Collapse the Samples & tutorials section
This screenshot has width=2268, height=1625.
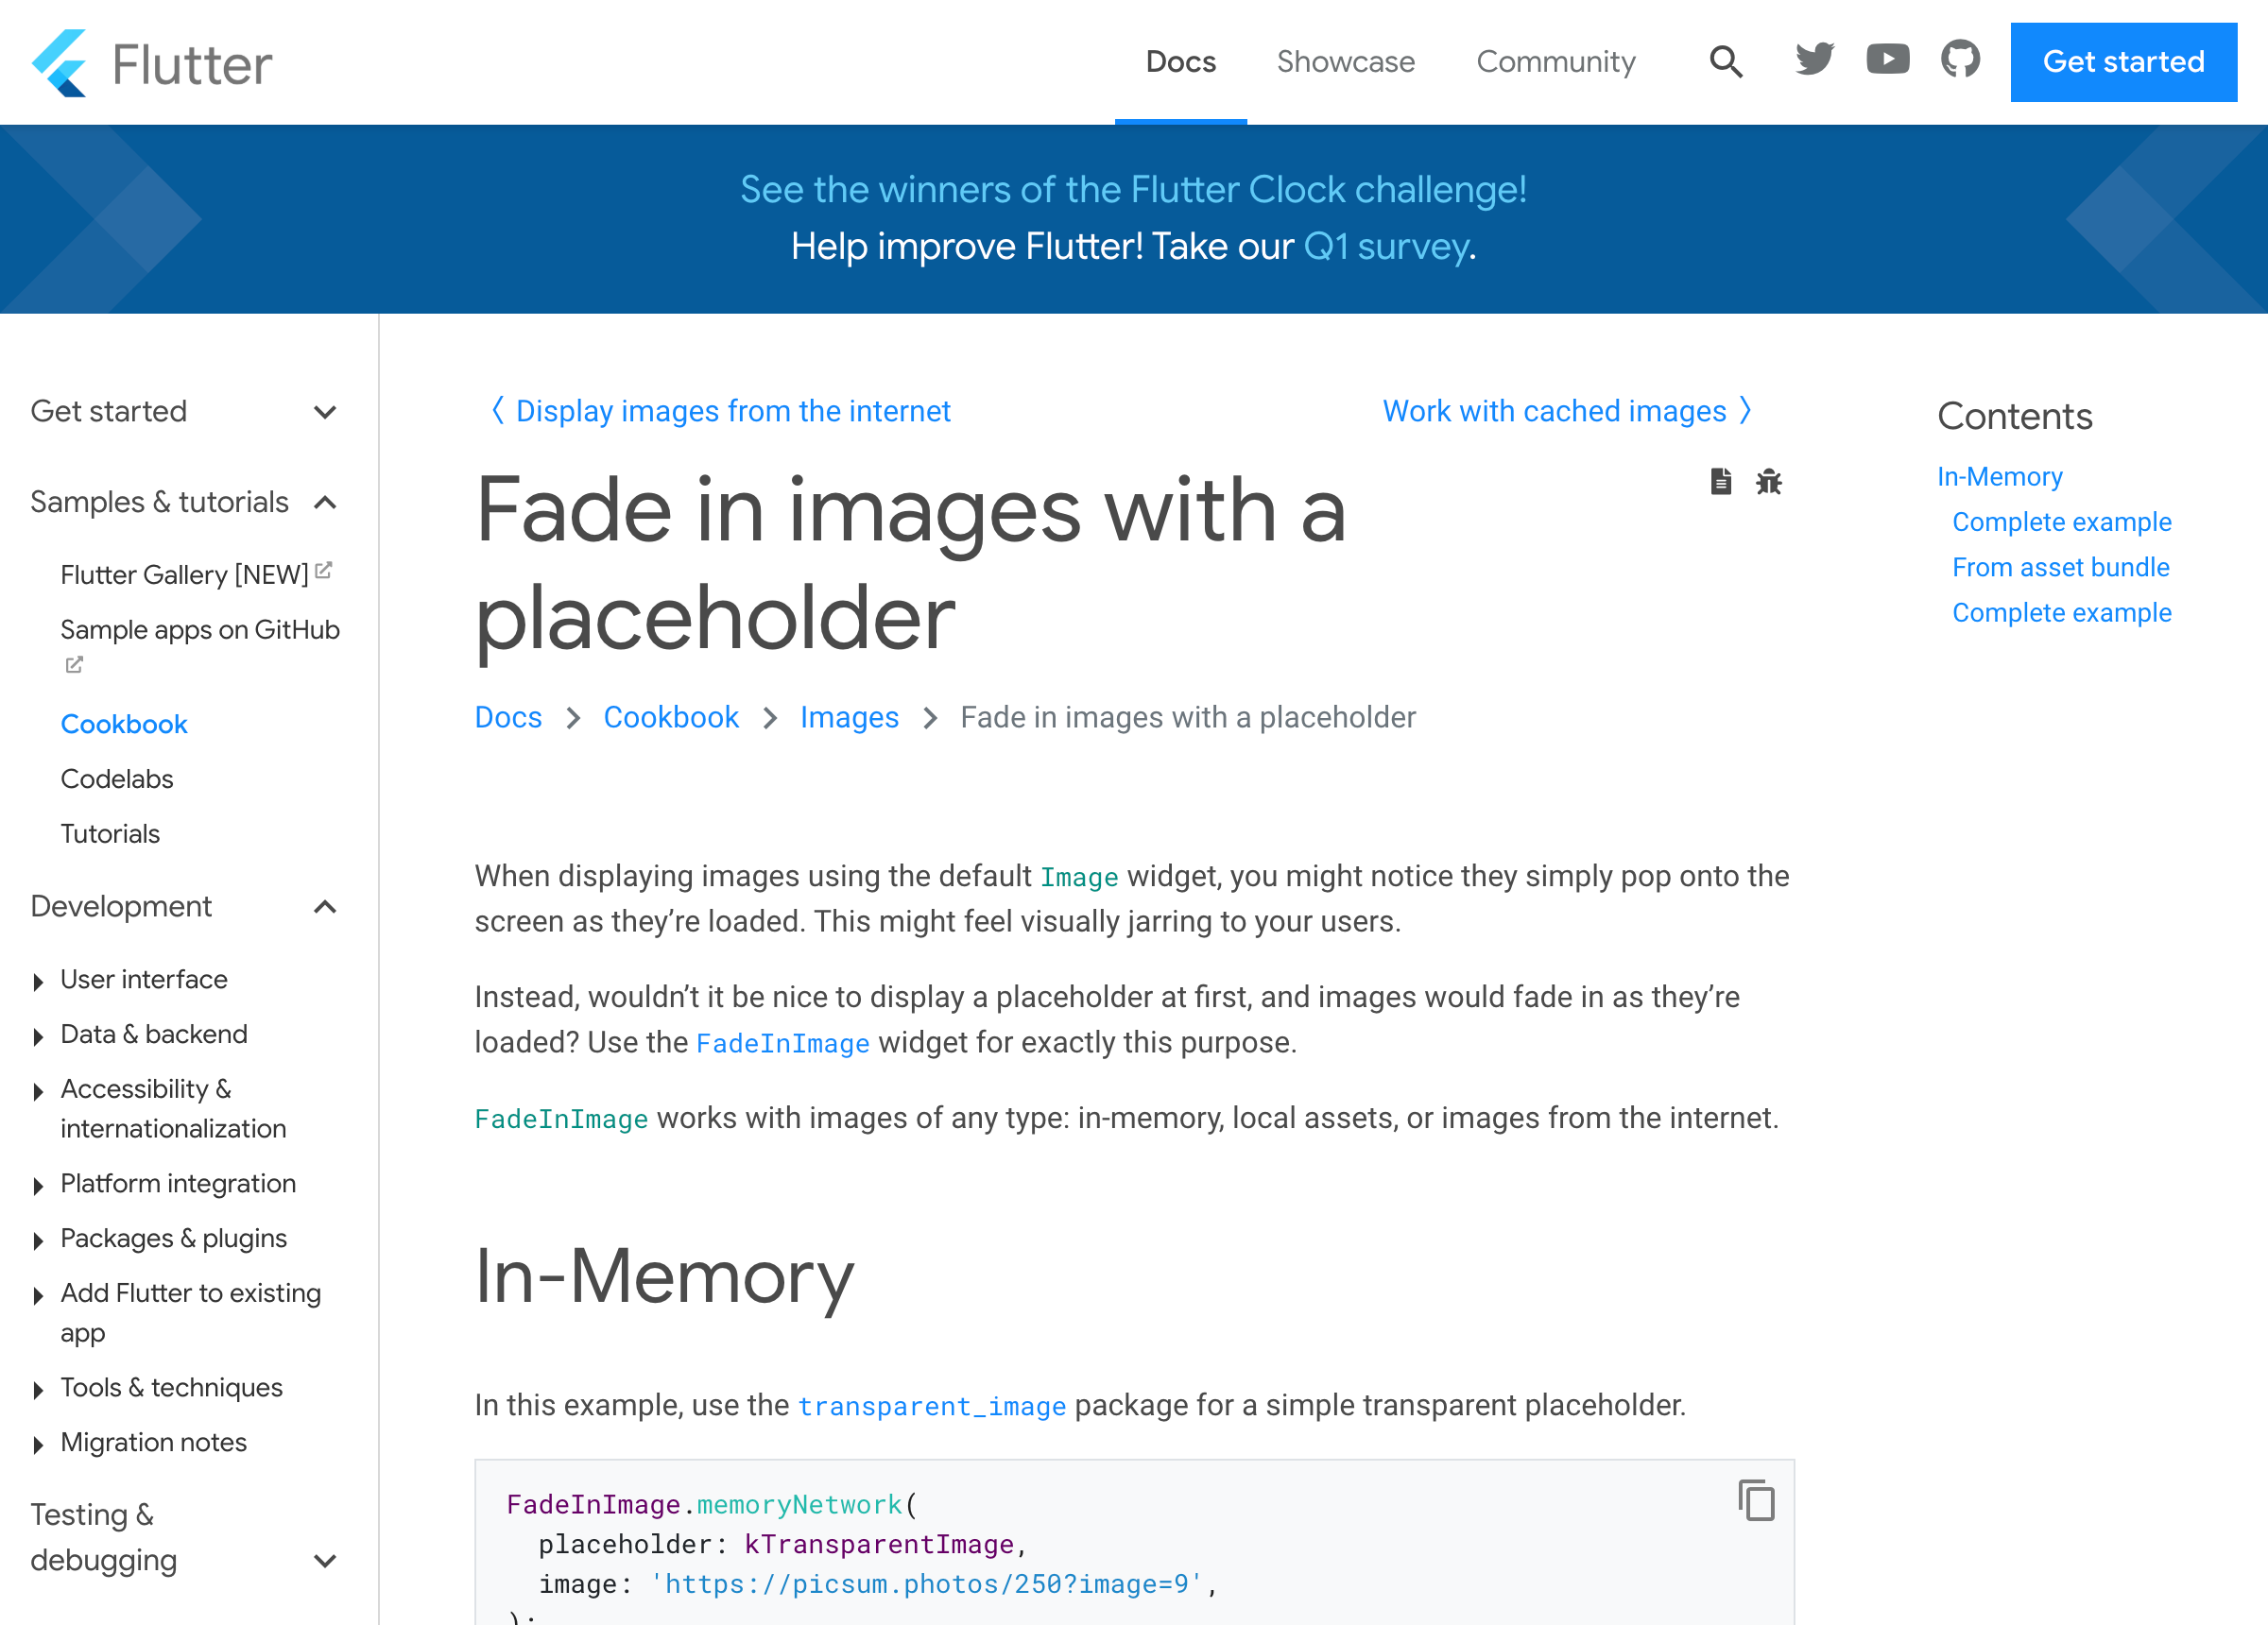(324, 502)
